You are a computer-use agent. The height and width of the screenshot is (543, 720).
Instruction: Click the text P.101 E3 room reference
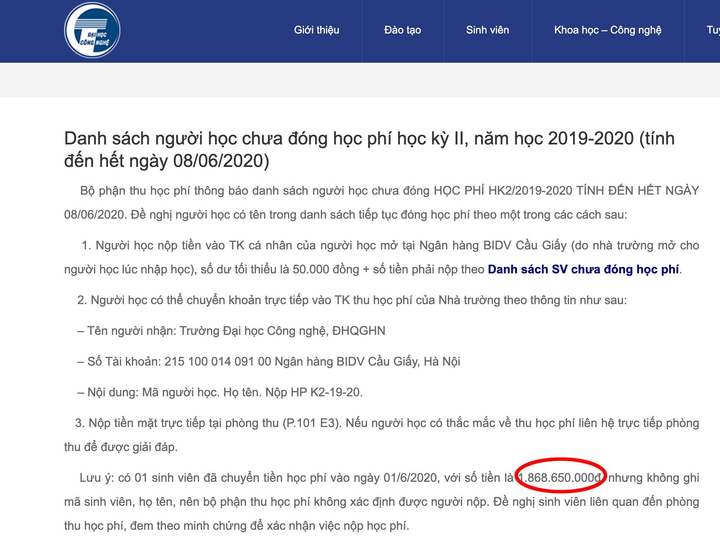click(x=311, y=423)
